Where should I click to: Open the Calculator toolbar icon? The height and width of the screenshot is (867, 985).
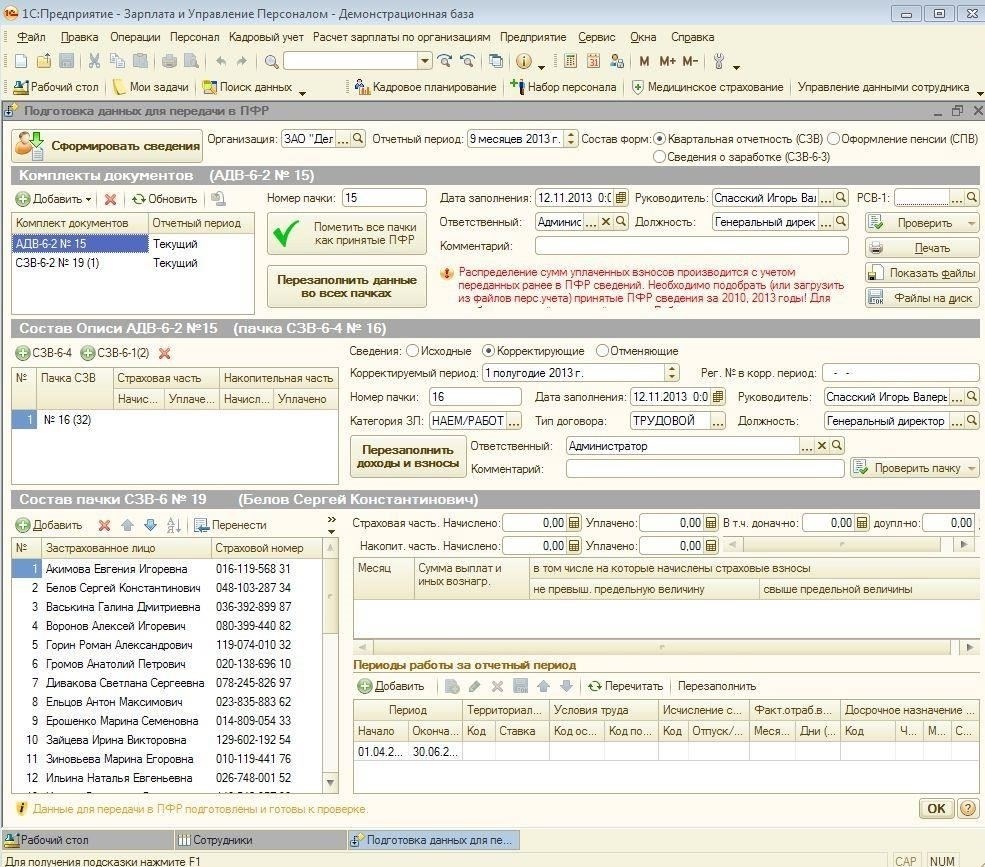(570, 61)
